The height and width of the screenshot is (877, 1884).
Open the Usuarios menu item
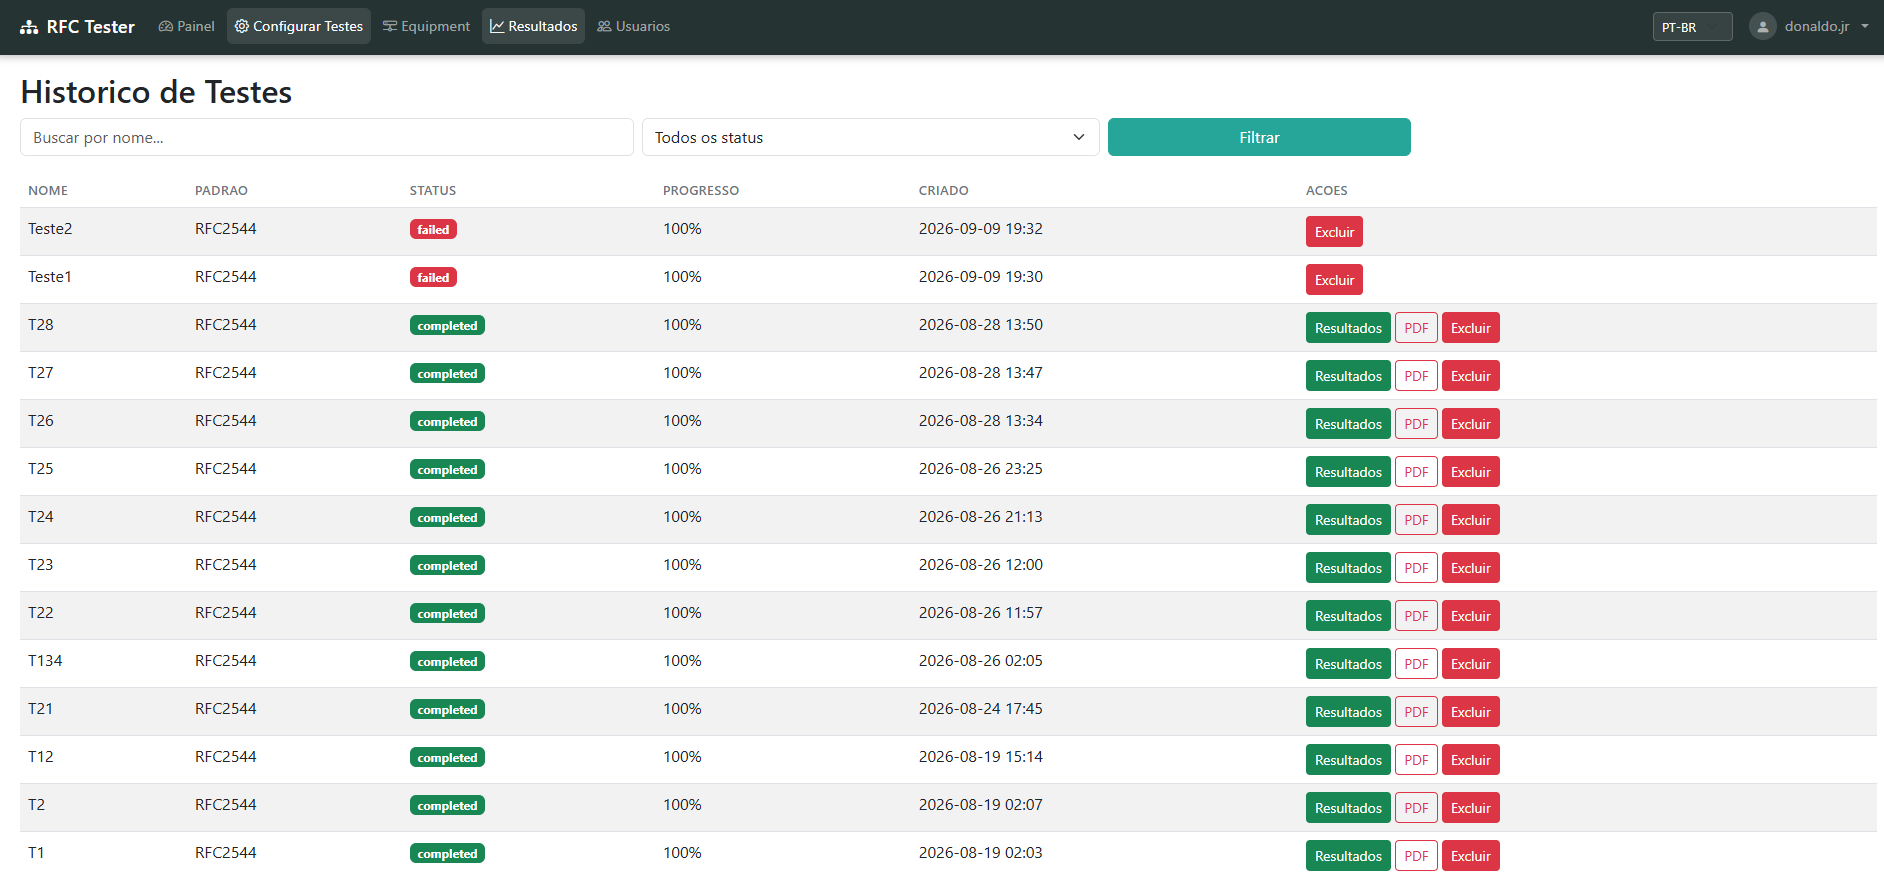634,26
